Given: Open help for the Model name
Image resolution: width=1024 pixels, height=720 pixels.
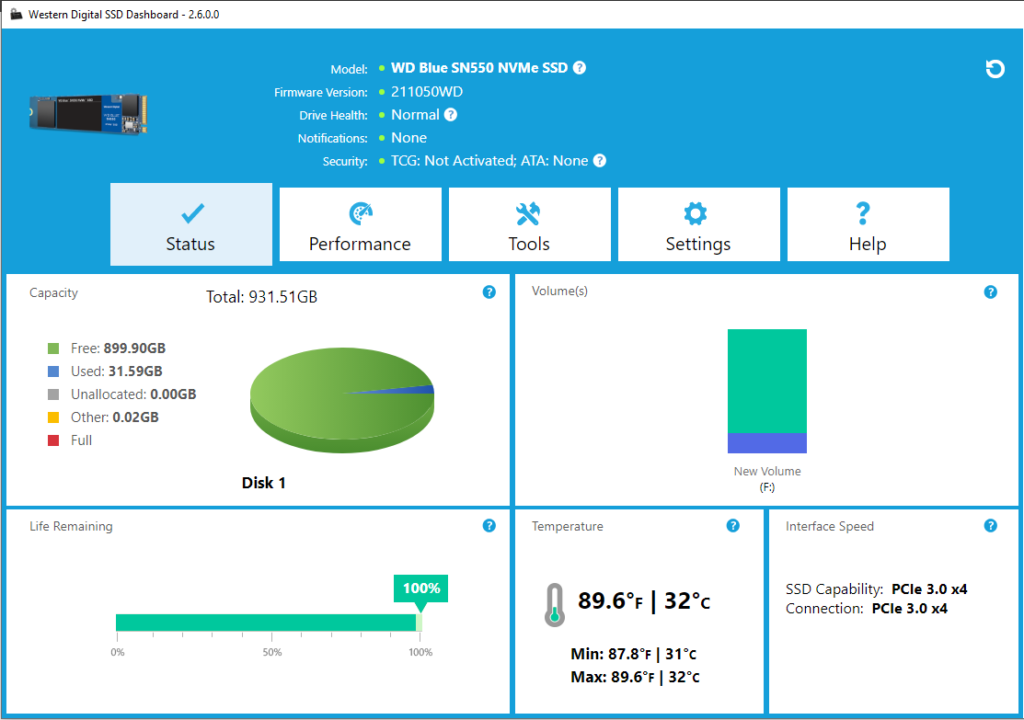Looking at the screenshot, I should (x=579, y=68).
